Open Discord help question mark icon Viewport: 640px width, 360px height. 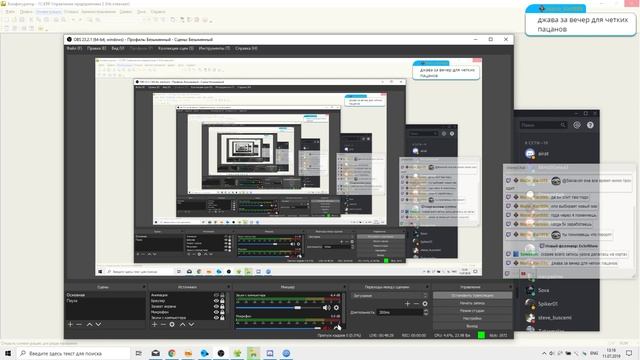point(590,125)
